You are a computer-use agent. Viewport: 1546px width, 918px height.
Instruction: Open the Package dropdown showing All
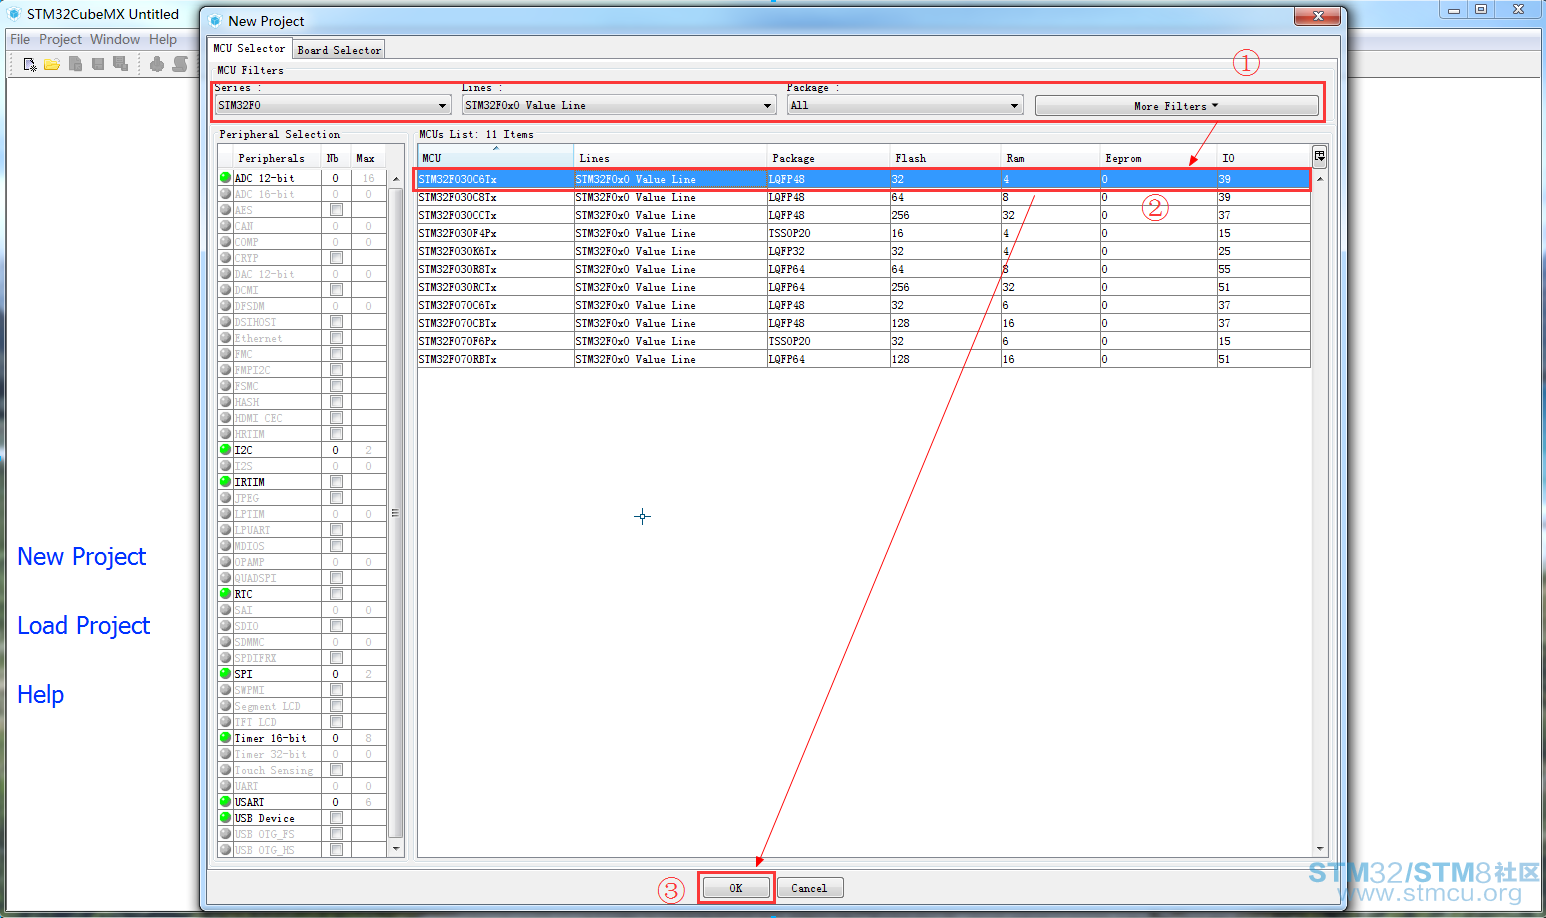[905, 105]
